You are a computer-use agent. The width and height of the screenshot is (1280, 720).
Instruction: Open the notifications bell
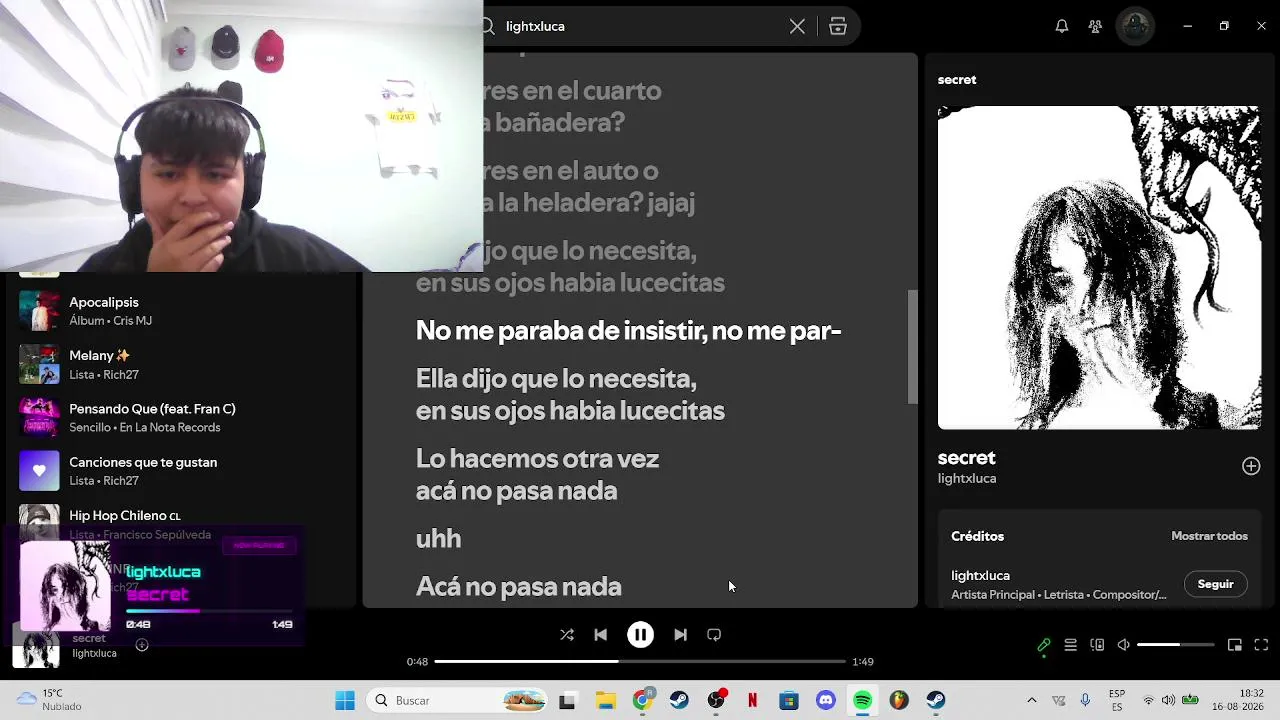1062,26
